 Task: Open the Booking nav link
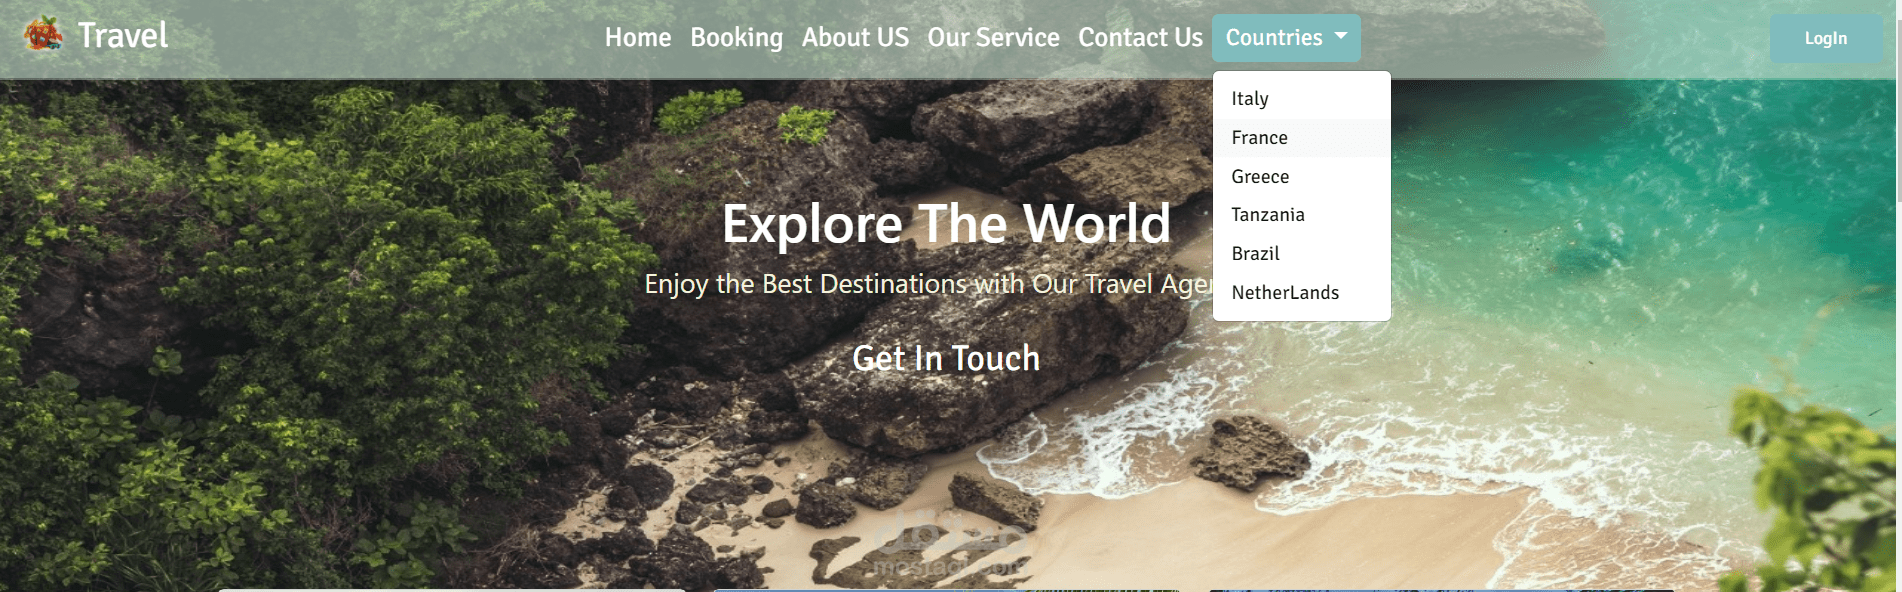coord(737,38)
